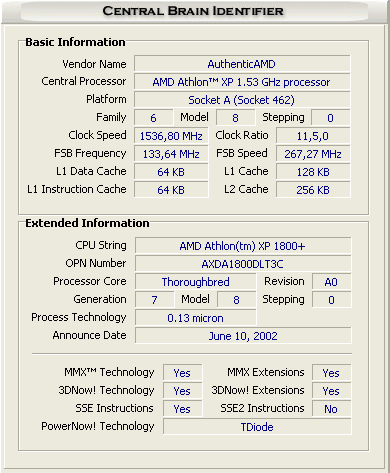Click the PowerNow! Technology label

click(x=98, y=426)
